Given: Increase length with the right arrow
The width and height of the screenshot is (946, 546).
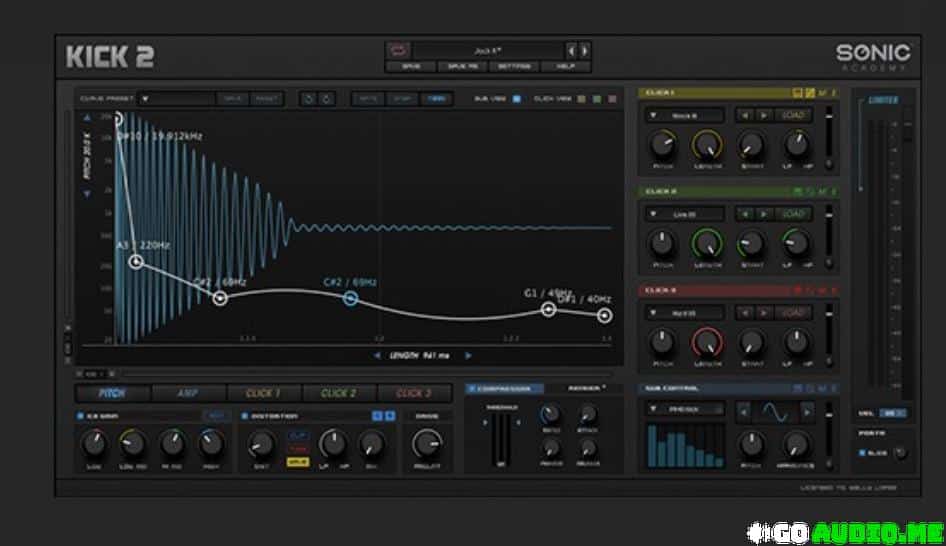Looking at the screenshot, I should (x=468, y=356).
